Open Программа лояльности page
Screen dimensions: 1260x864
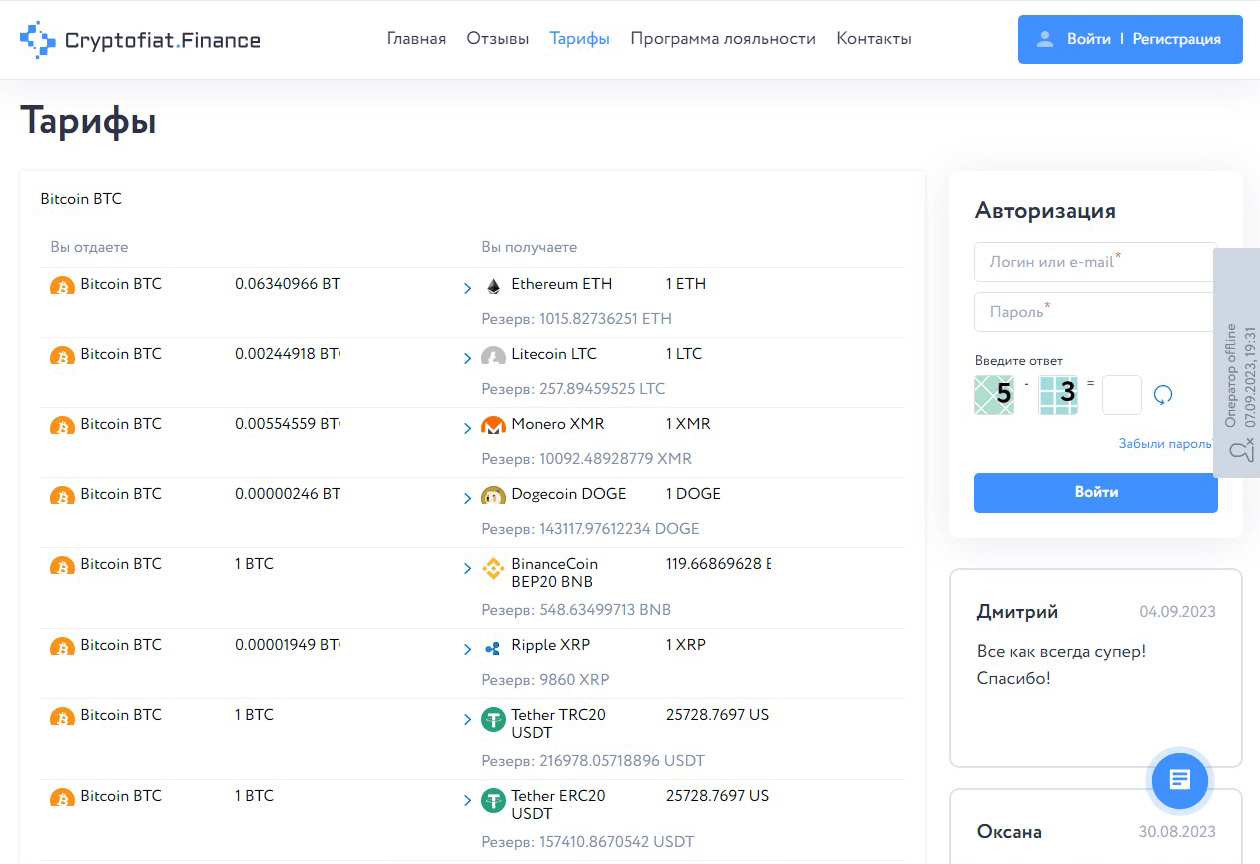[x=723, y=39]
